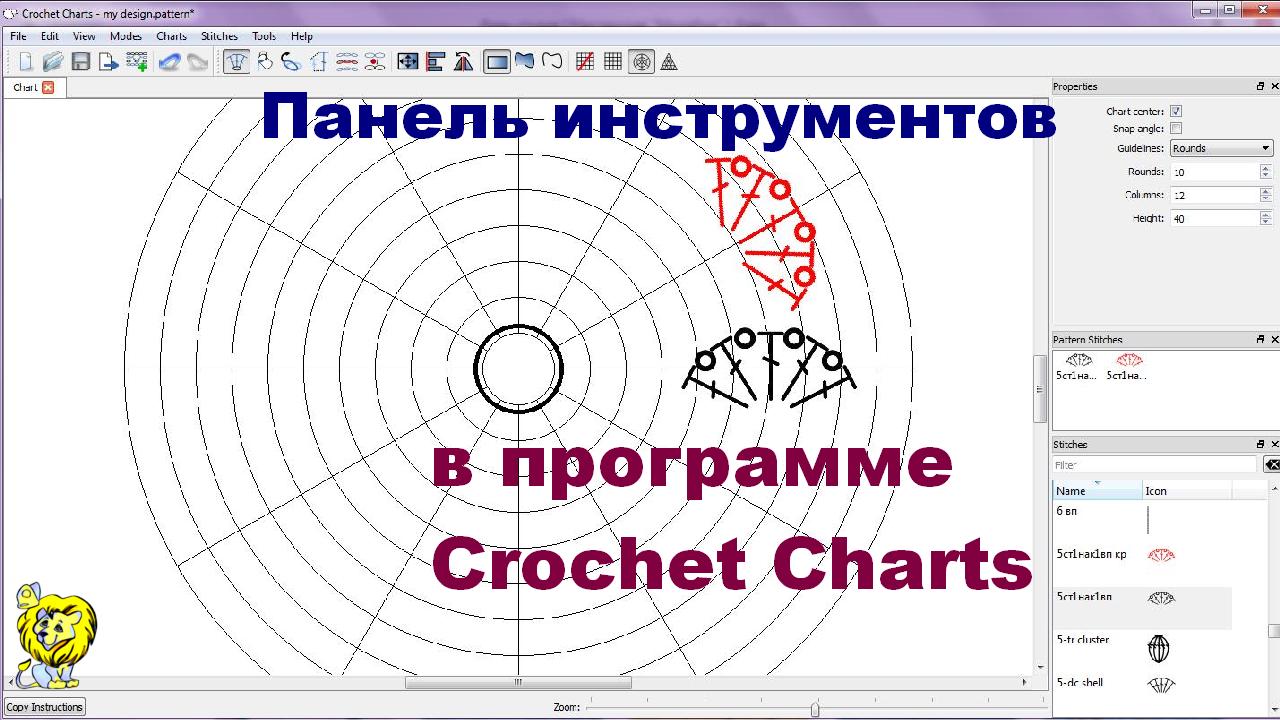Click the no-guidelines red slash grid icon

tap(586, 62)
